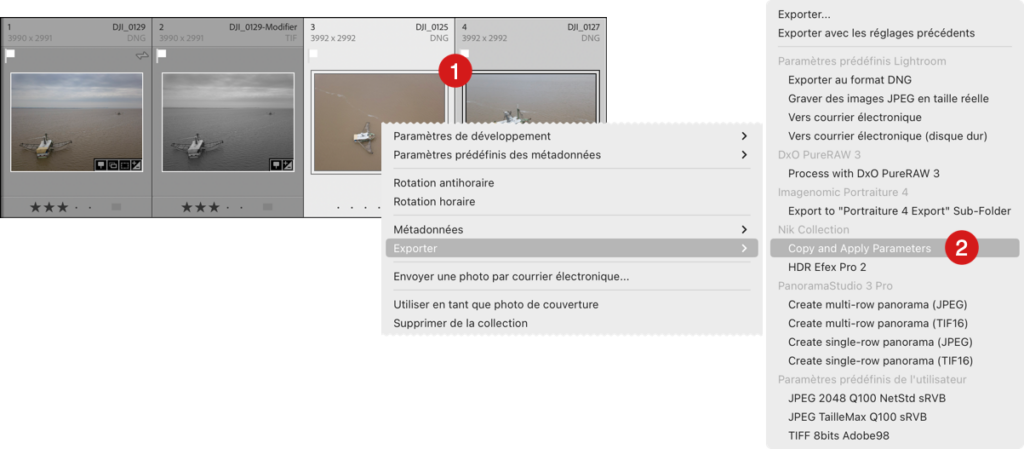Click the DJI_0127 file name label

click(583, 27)
